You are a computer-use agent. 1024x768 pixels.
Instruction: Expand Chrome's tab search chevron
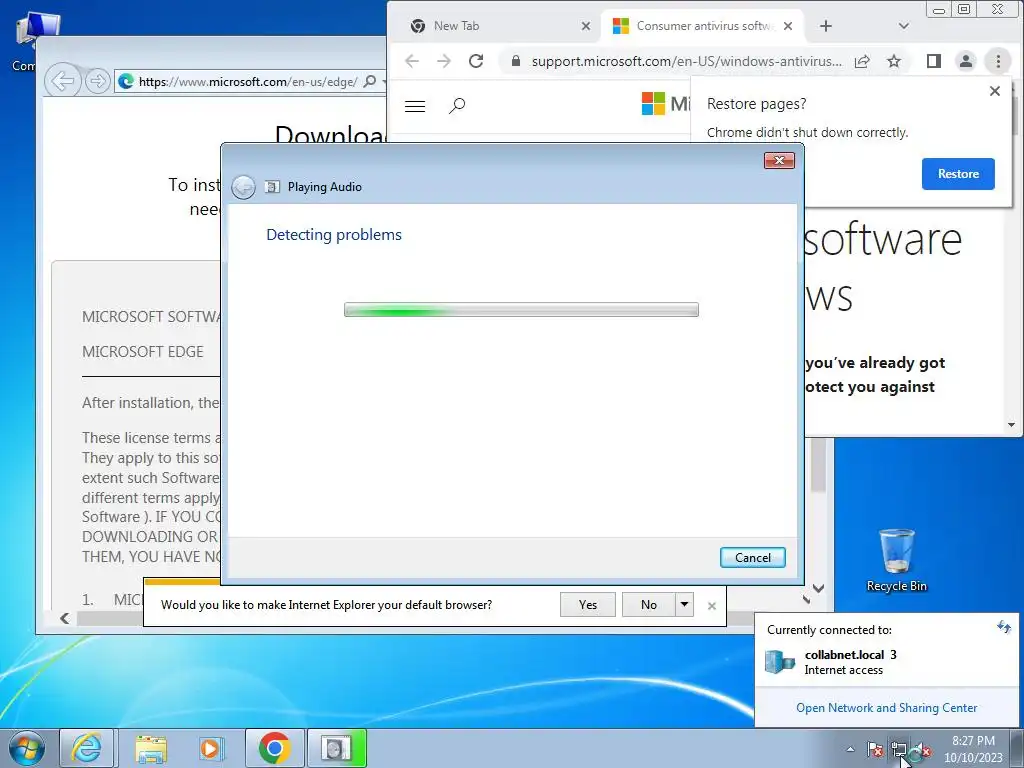click(904, 26)
